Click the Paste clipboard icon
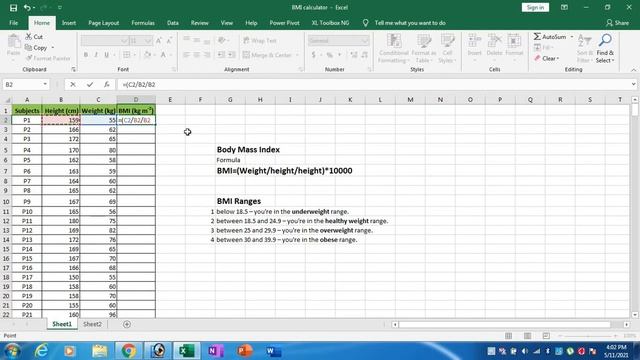 [13, 42]
